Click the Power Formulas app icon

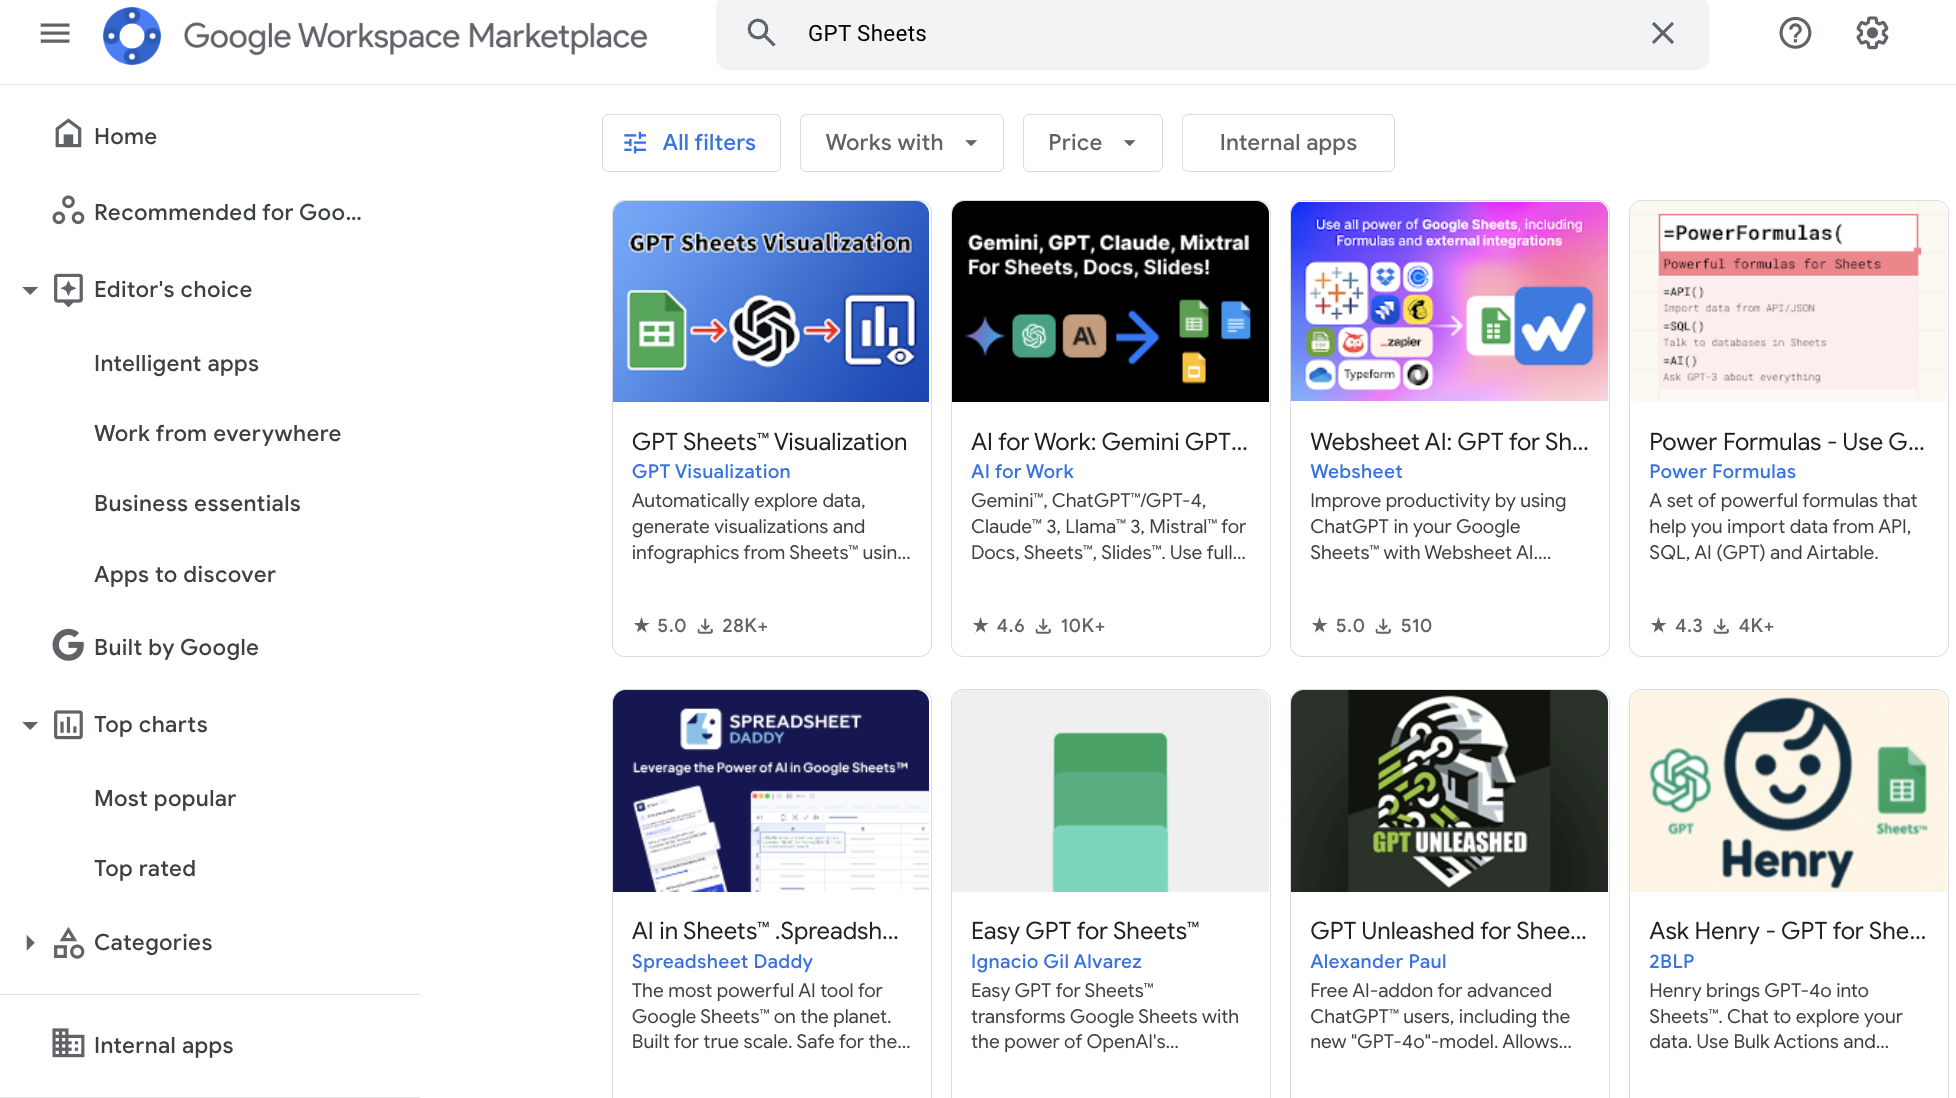pyautogui.click(x=1788, y=301)
